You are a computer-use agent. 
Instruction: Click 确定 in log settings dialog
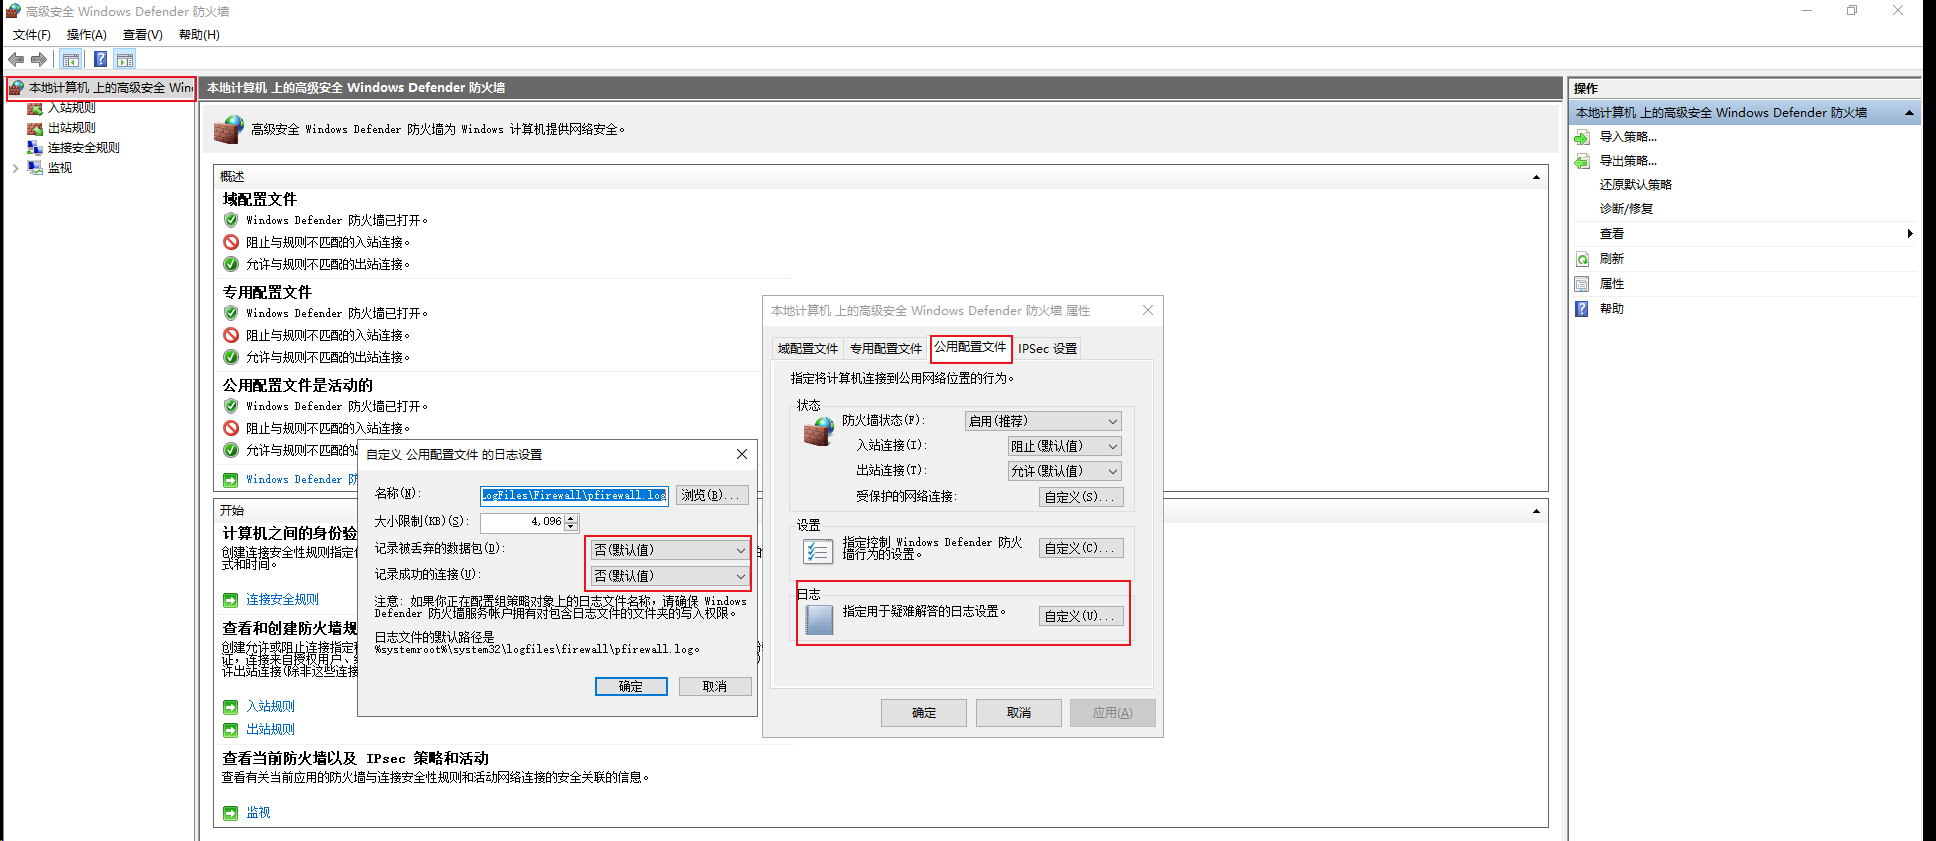pyautogui.click(x=631, y=687)
